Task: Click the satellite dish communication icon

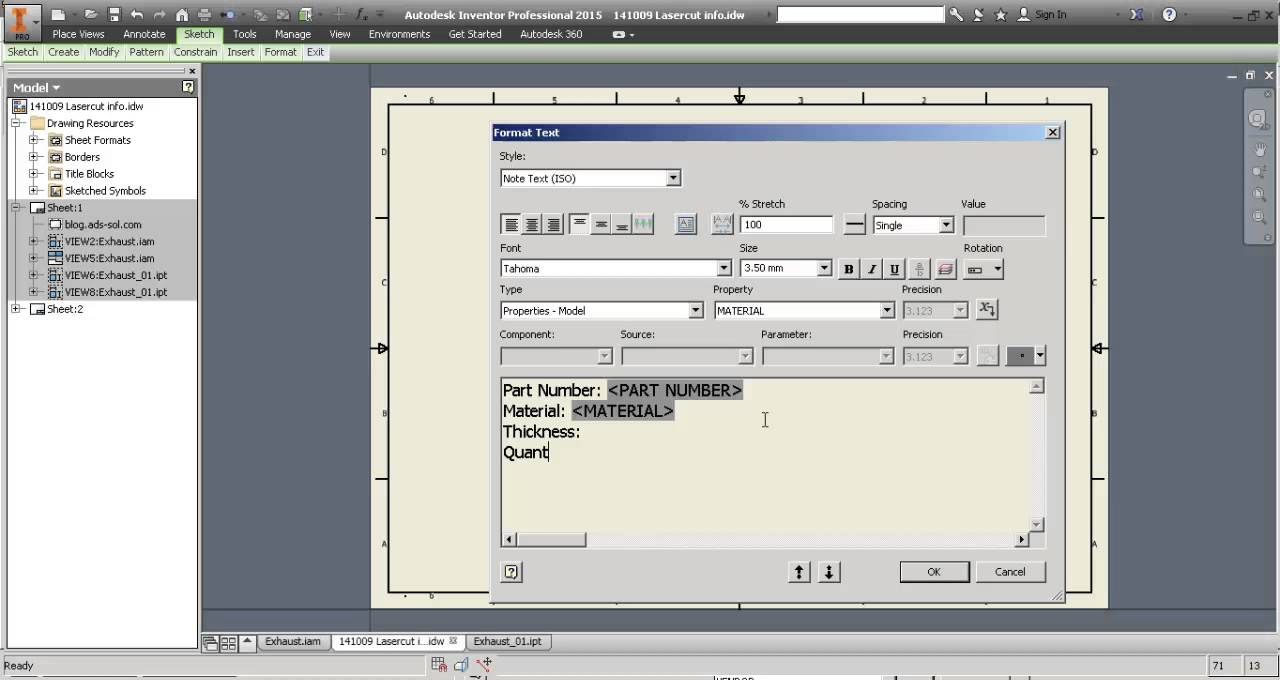Action: point(978,15)
